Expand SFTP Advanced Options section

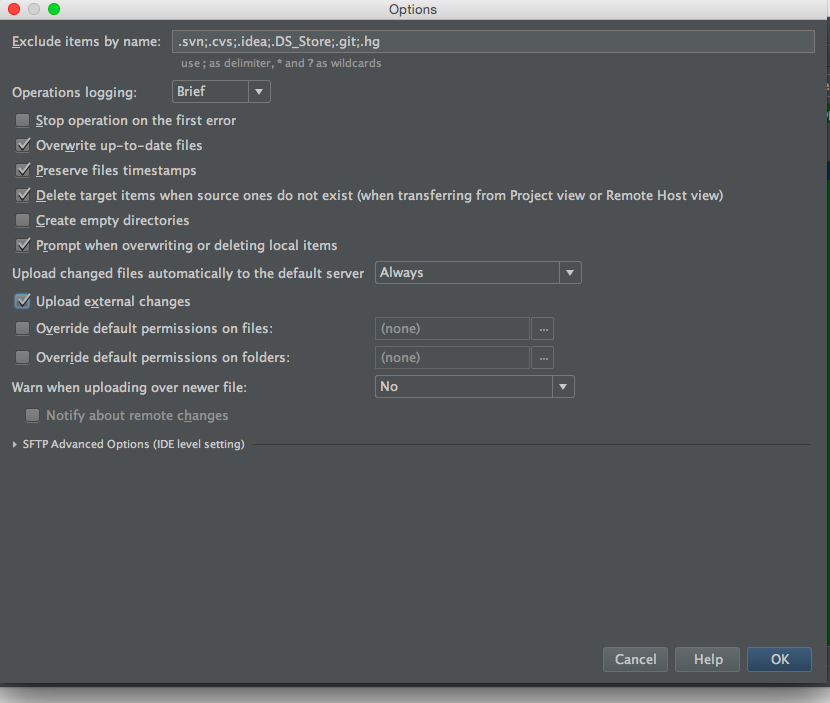(15, 444)
